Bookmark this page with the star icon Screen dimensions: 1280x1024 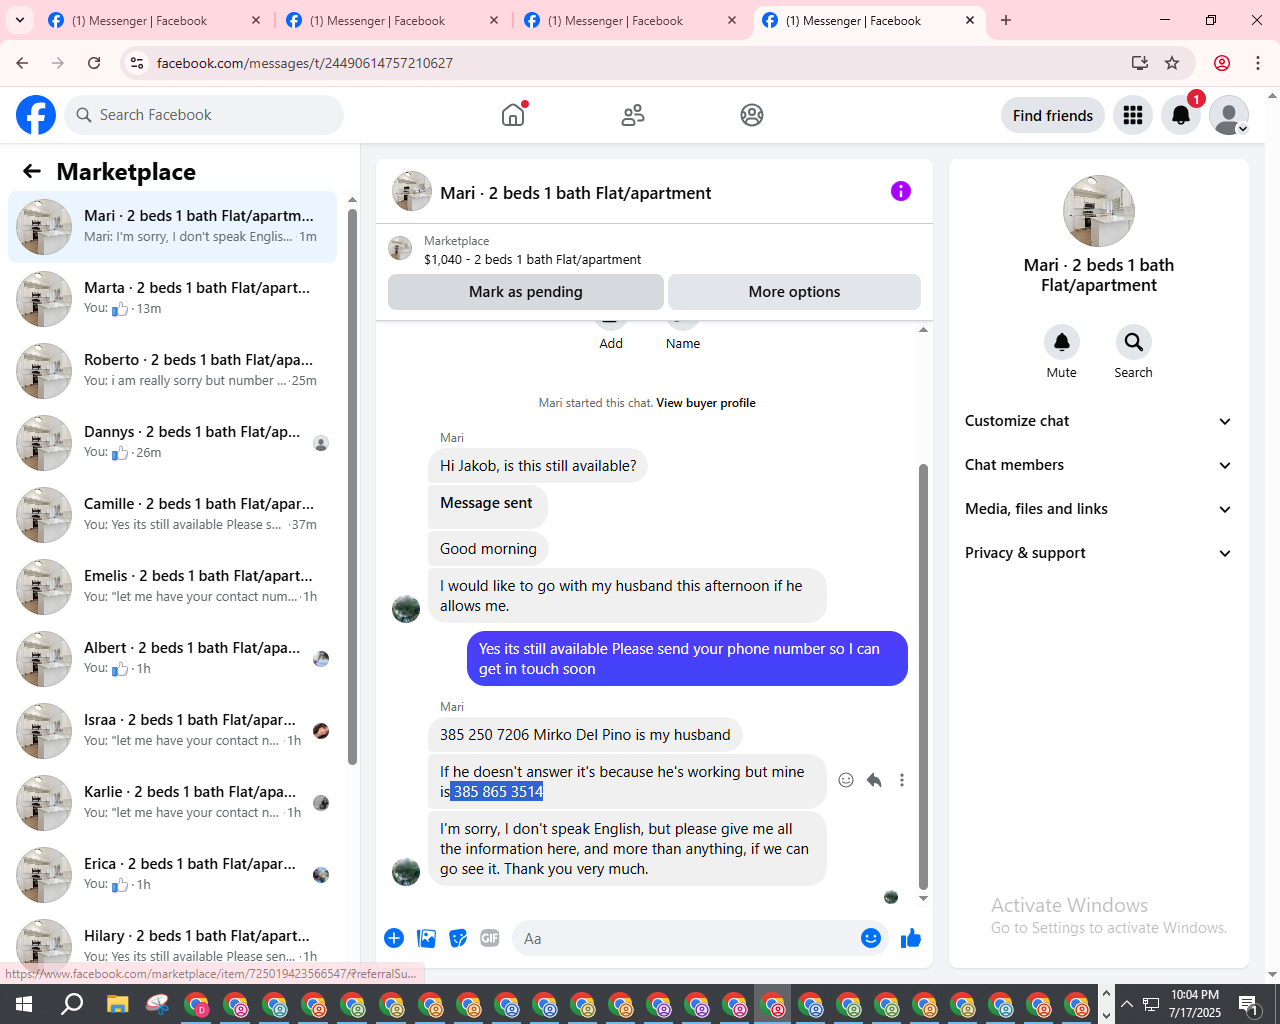click(1172, 63)
